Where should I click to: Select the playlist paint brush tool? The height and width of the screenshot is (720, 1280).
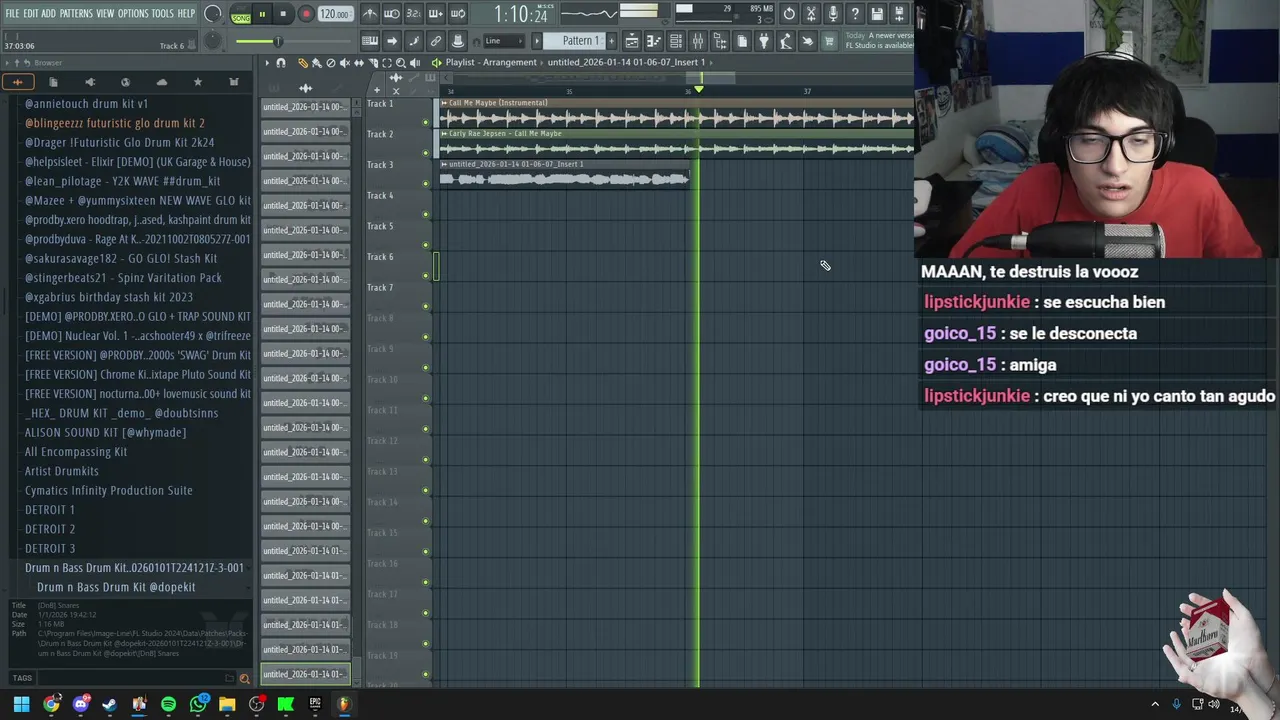(x=316, y=63)
